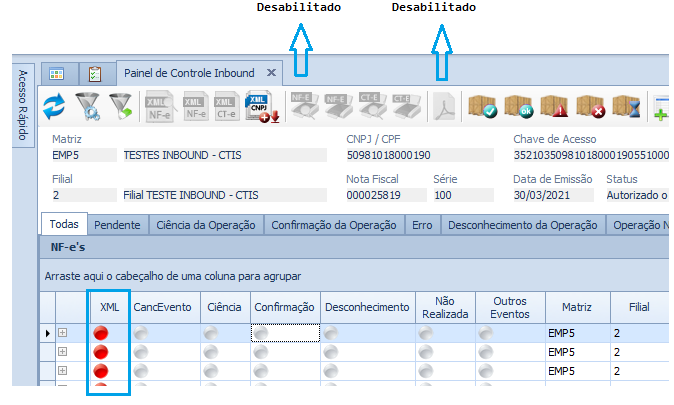The image size is (674, 405).
Task: Click the XML CT-e document icon
Action: 227,107
